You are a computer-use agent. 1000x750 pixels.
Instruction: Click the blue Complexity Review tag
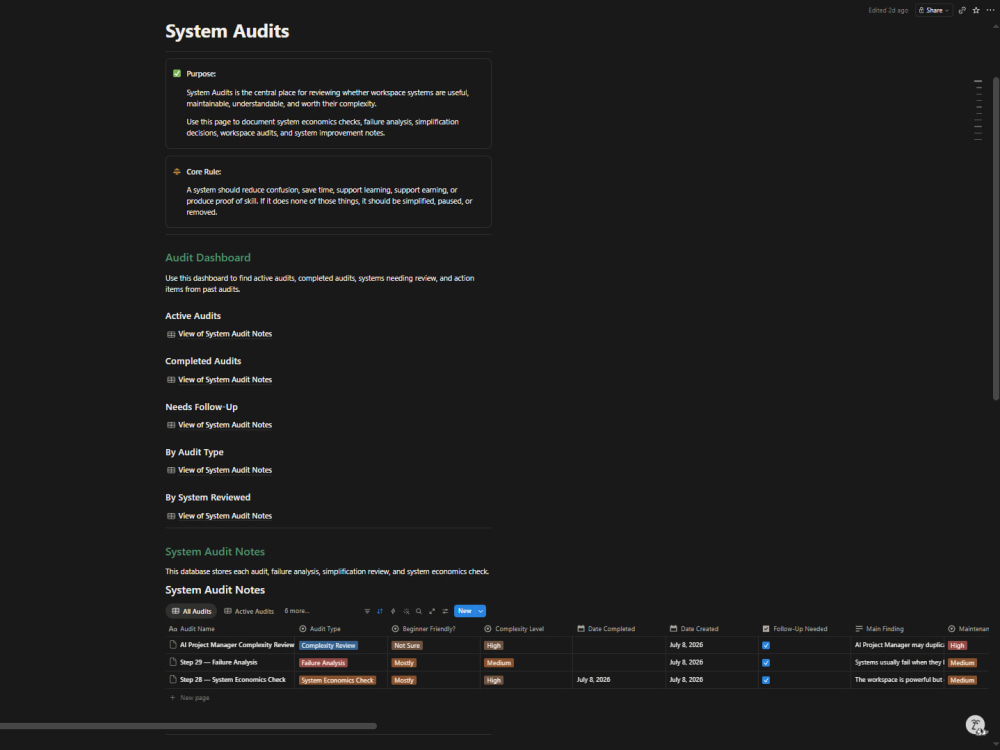328,645
